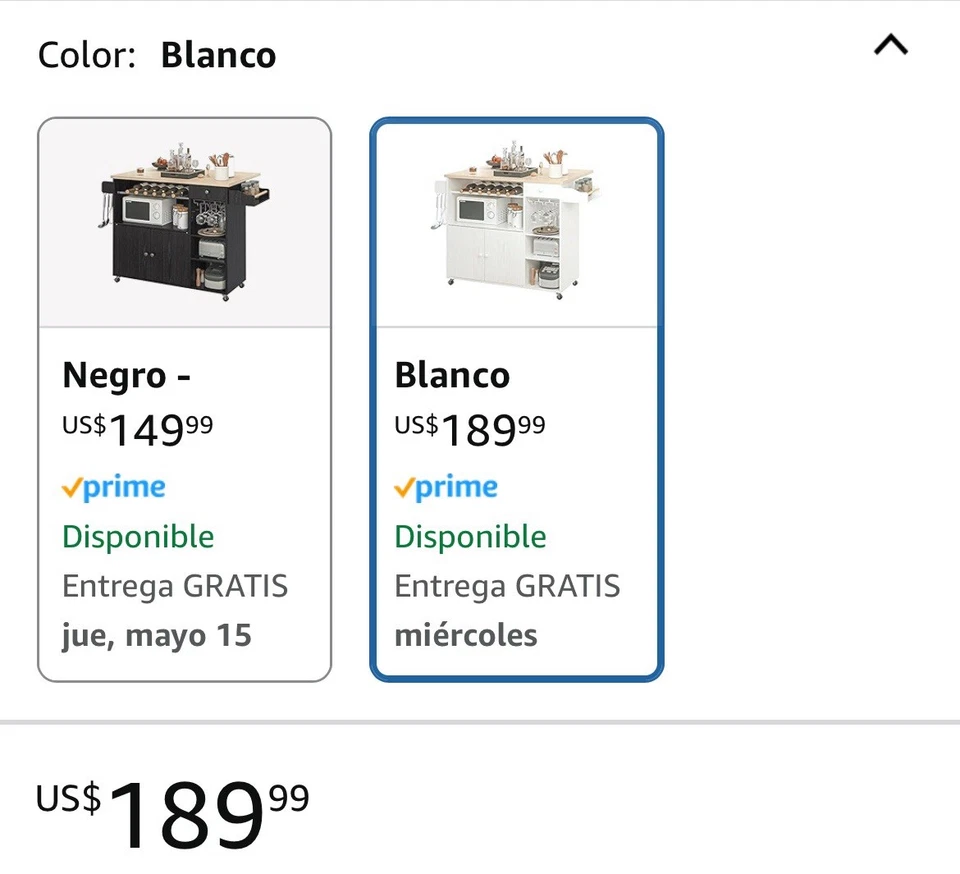Image resolution: width=960 pixels, height=874 pixels.
Task: Click Entrega GRATIS on the Blanco card
Action: click(508, 586)
